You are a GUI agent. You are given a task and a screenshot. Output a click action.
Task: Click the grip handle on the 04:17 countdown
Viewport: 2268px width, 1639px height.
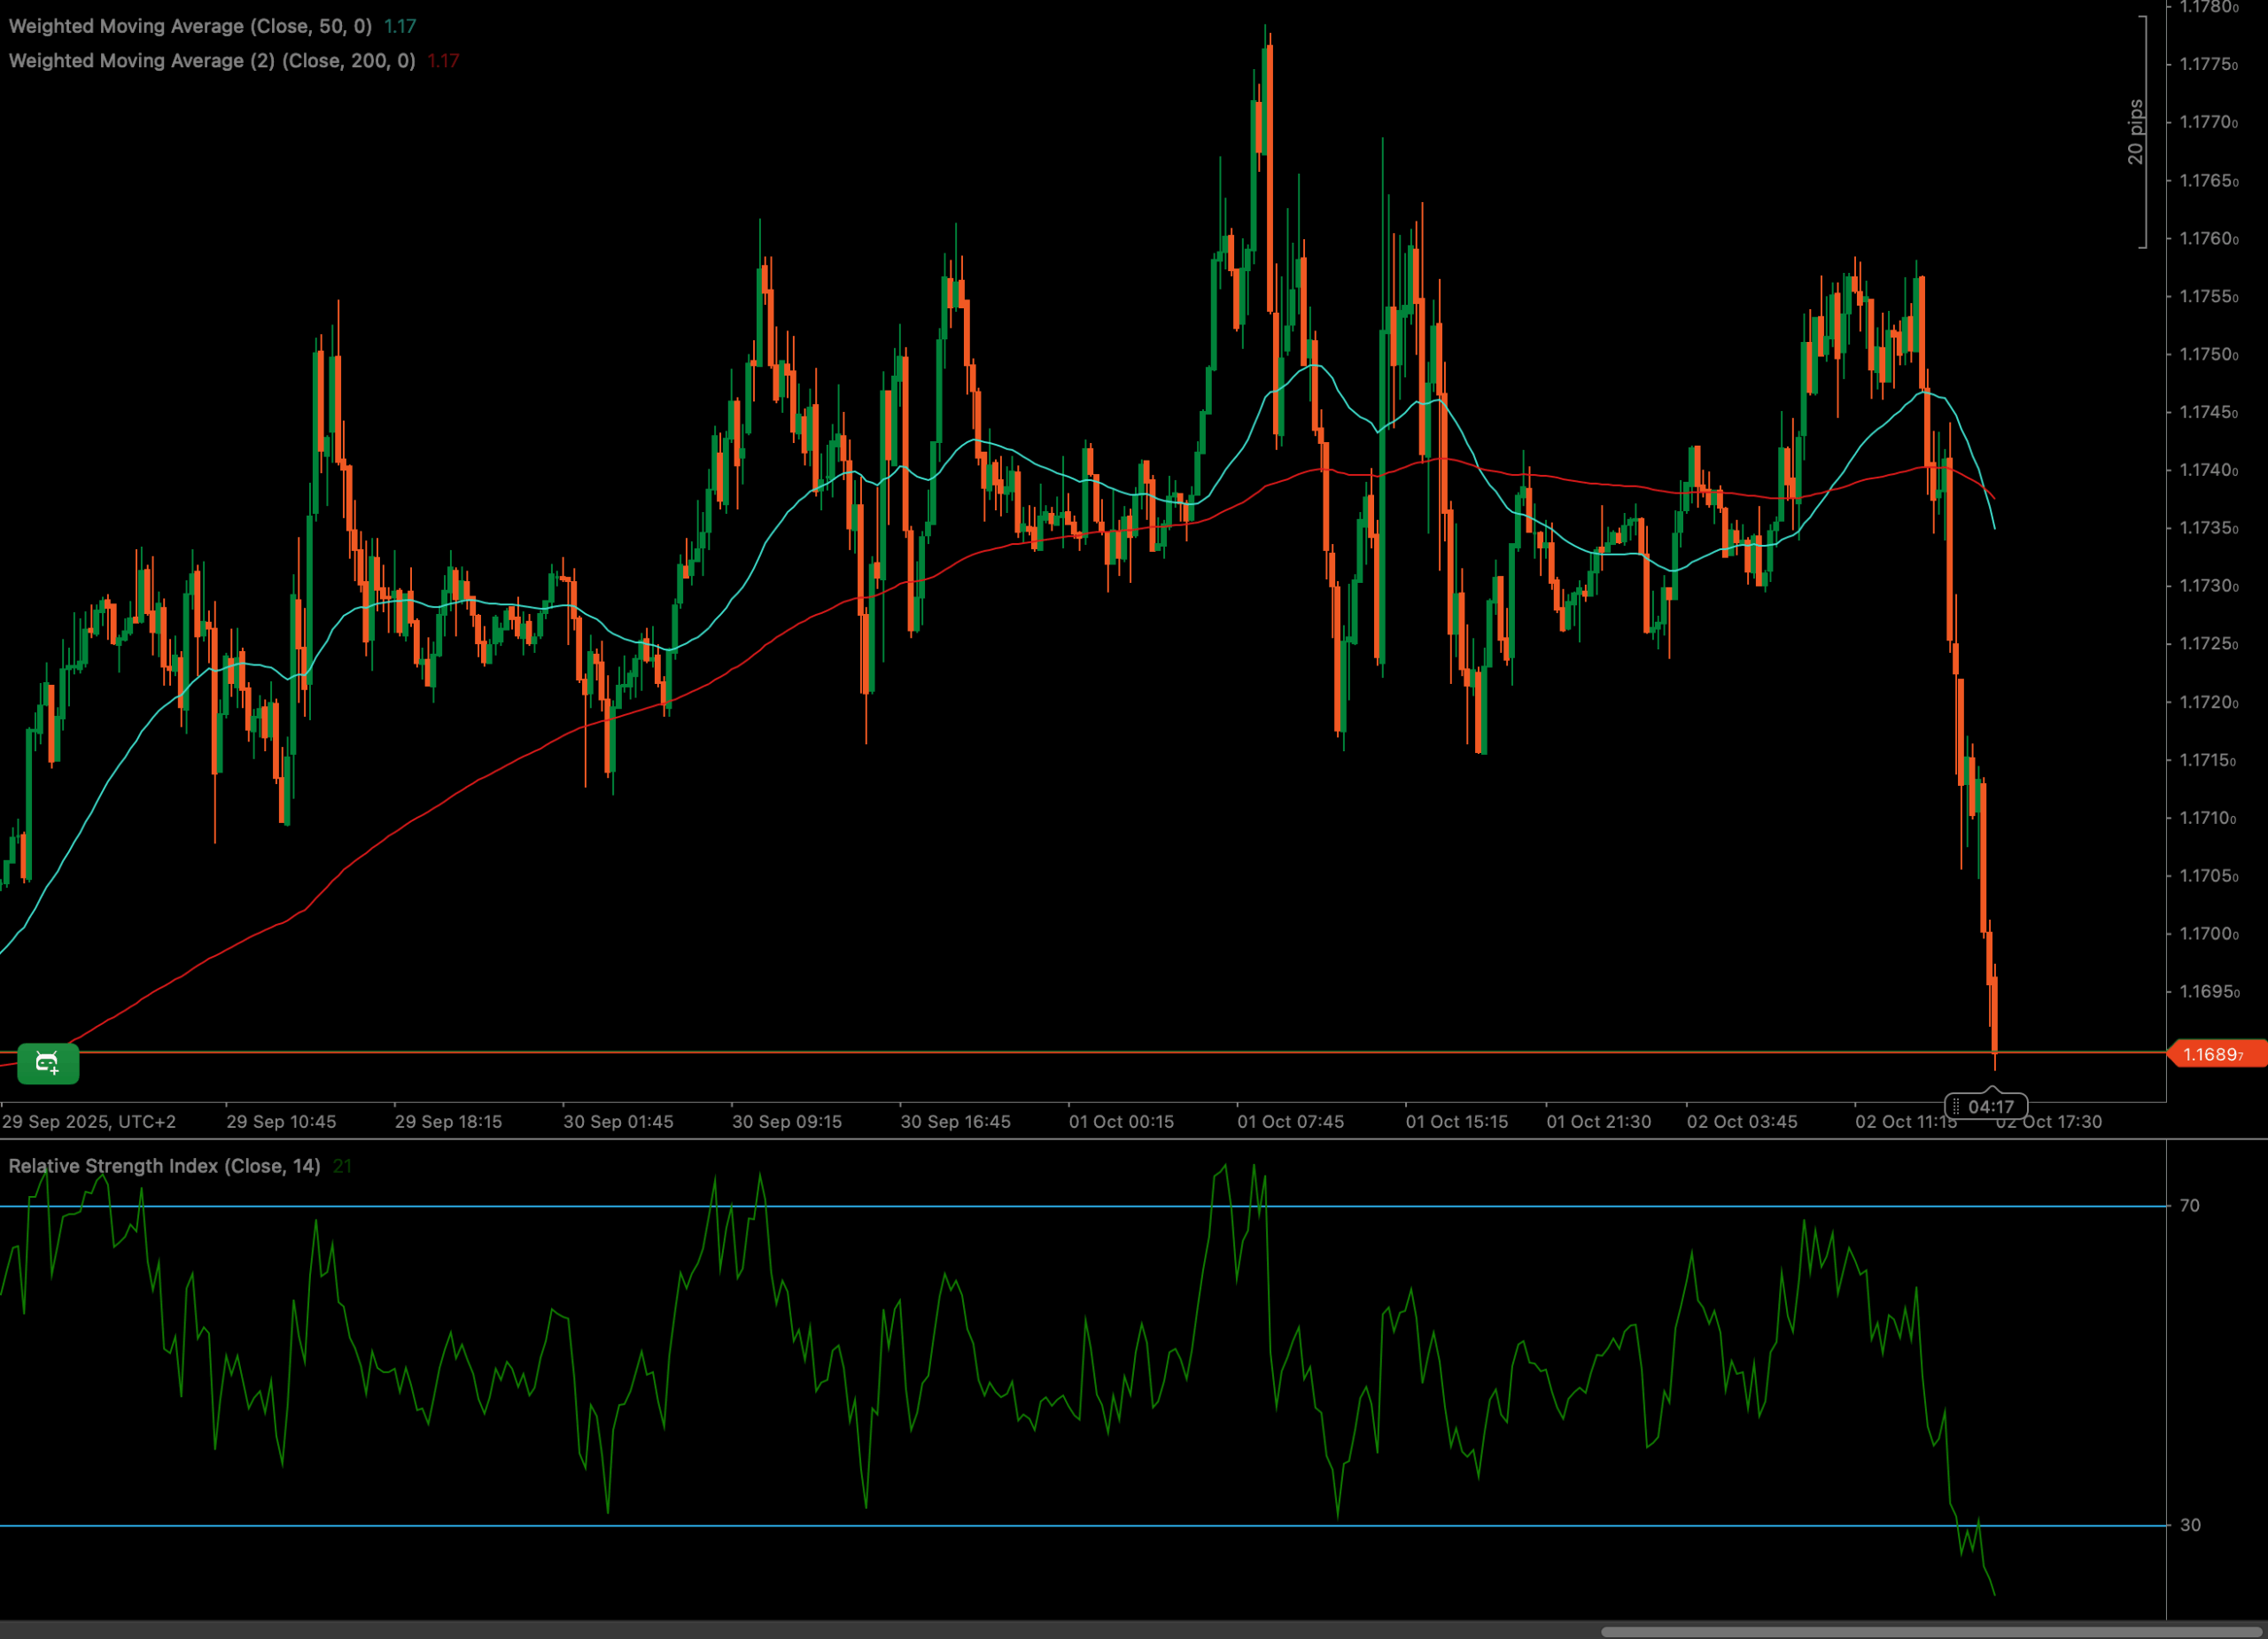[1956, 1107]
